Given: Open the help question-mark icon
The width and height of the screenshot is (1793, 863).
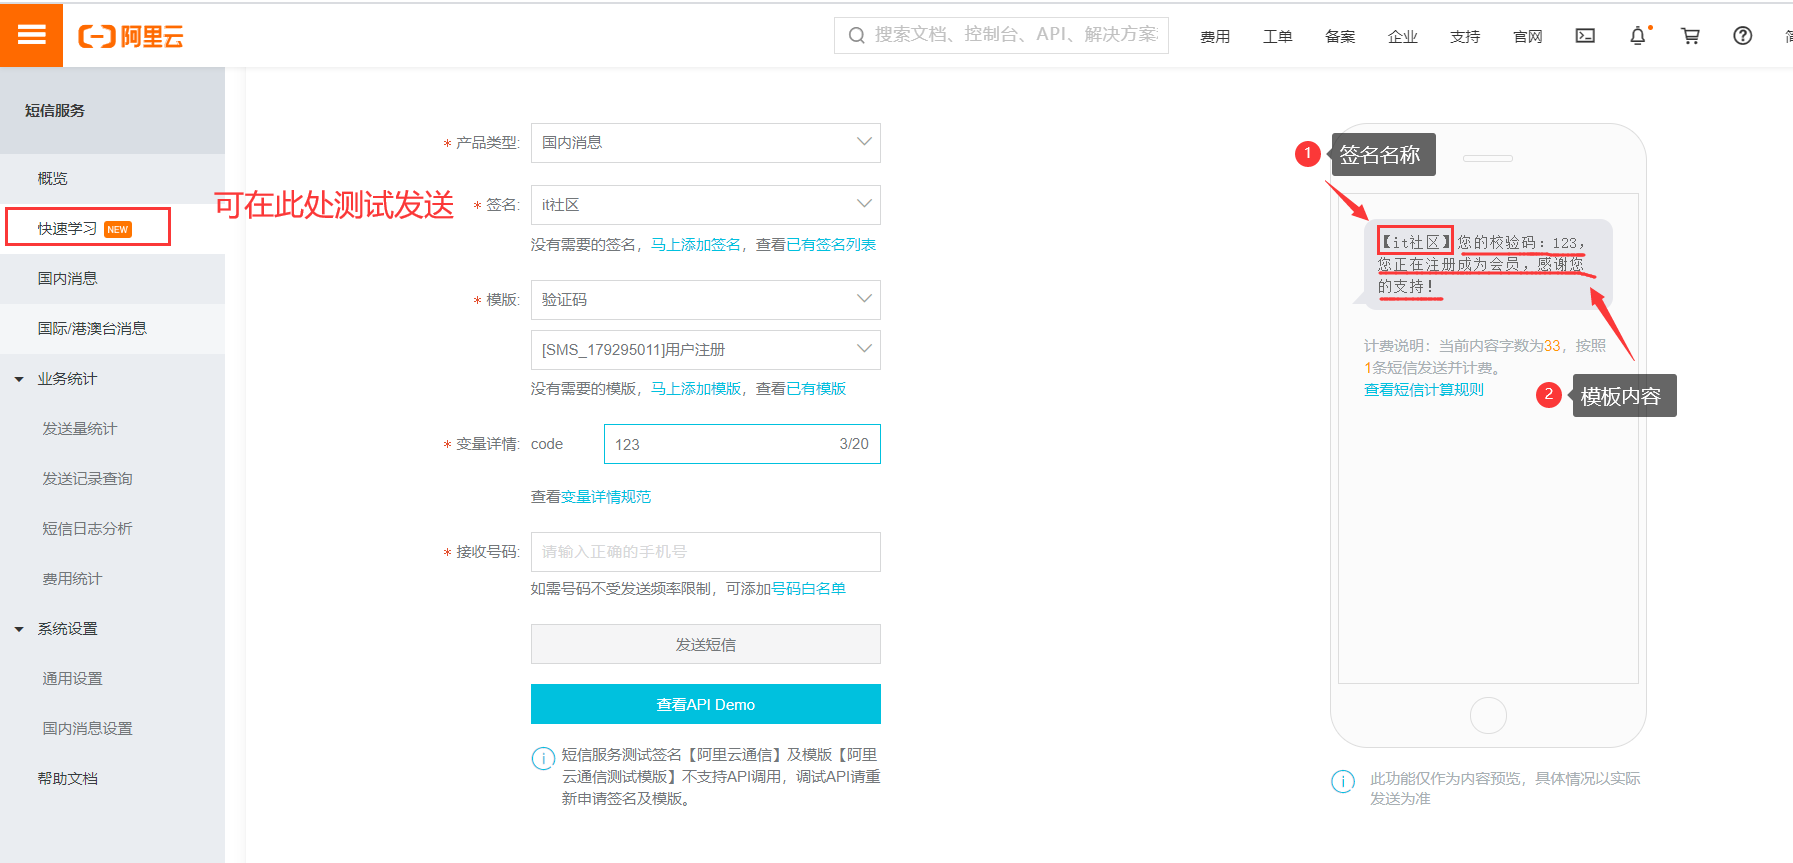Looking at the screenshot, I should (1742, 36).
